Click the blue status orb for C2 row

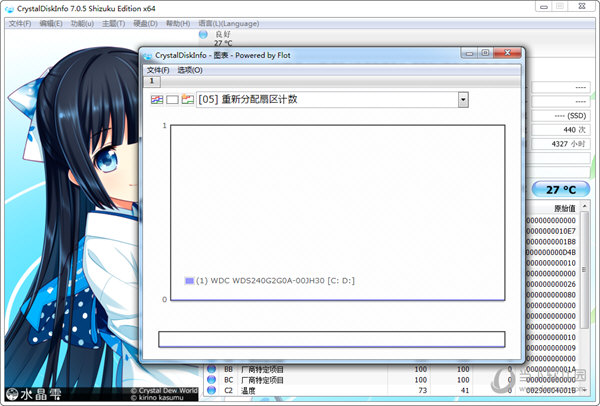pyautogui.click(x=211, y=390)
